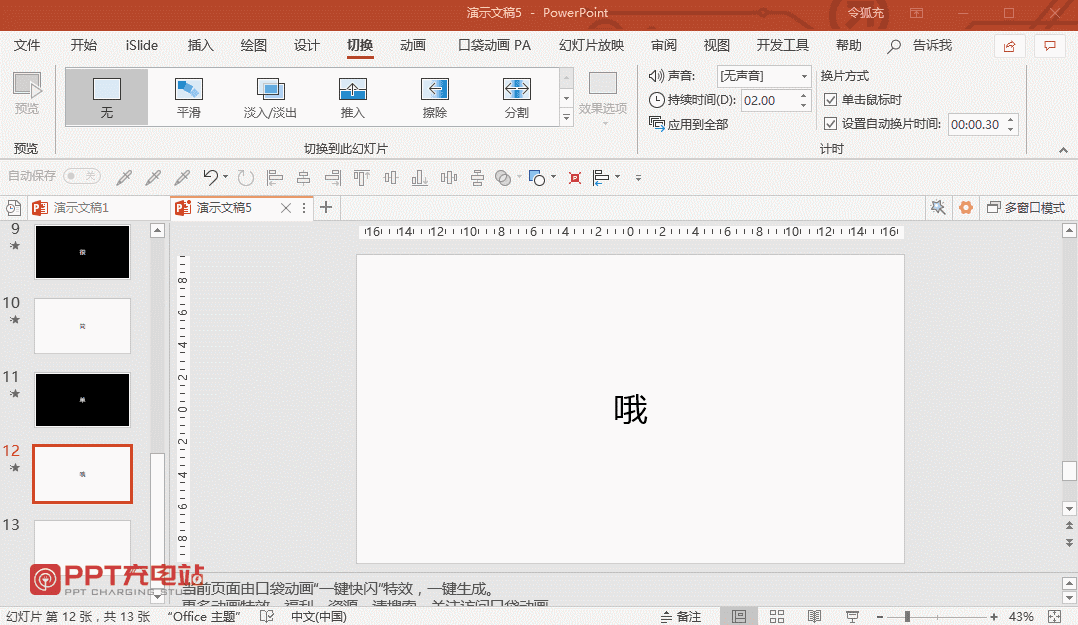Open the 文件 file menu

click(27, 45)
